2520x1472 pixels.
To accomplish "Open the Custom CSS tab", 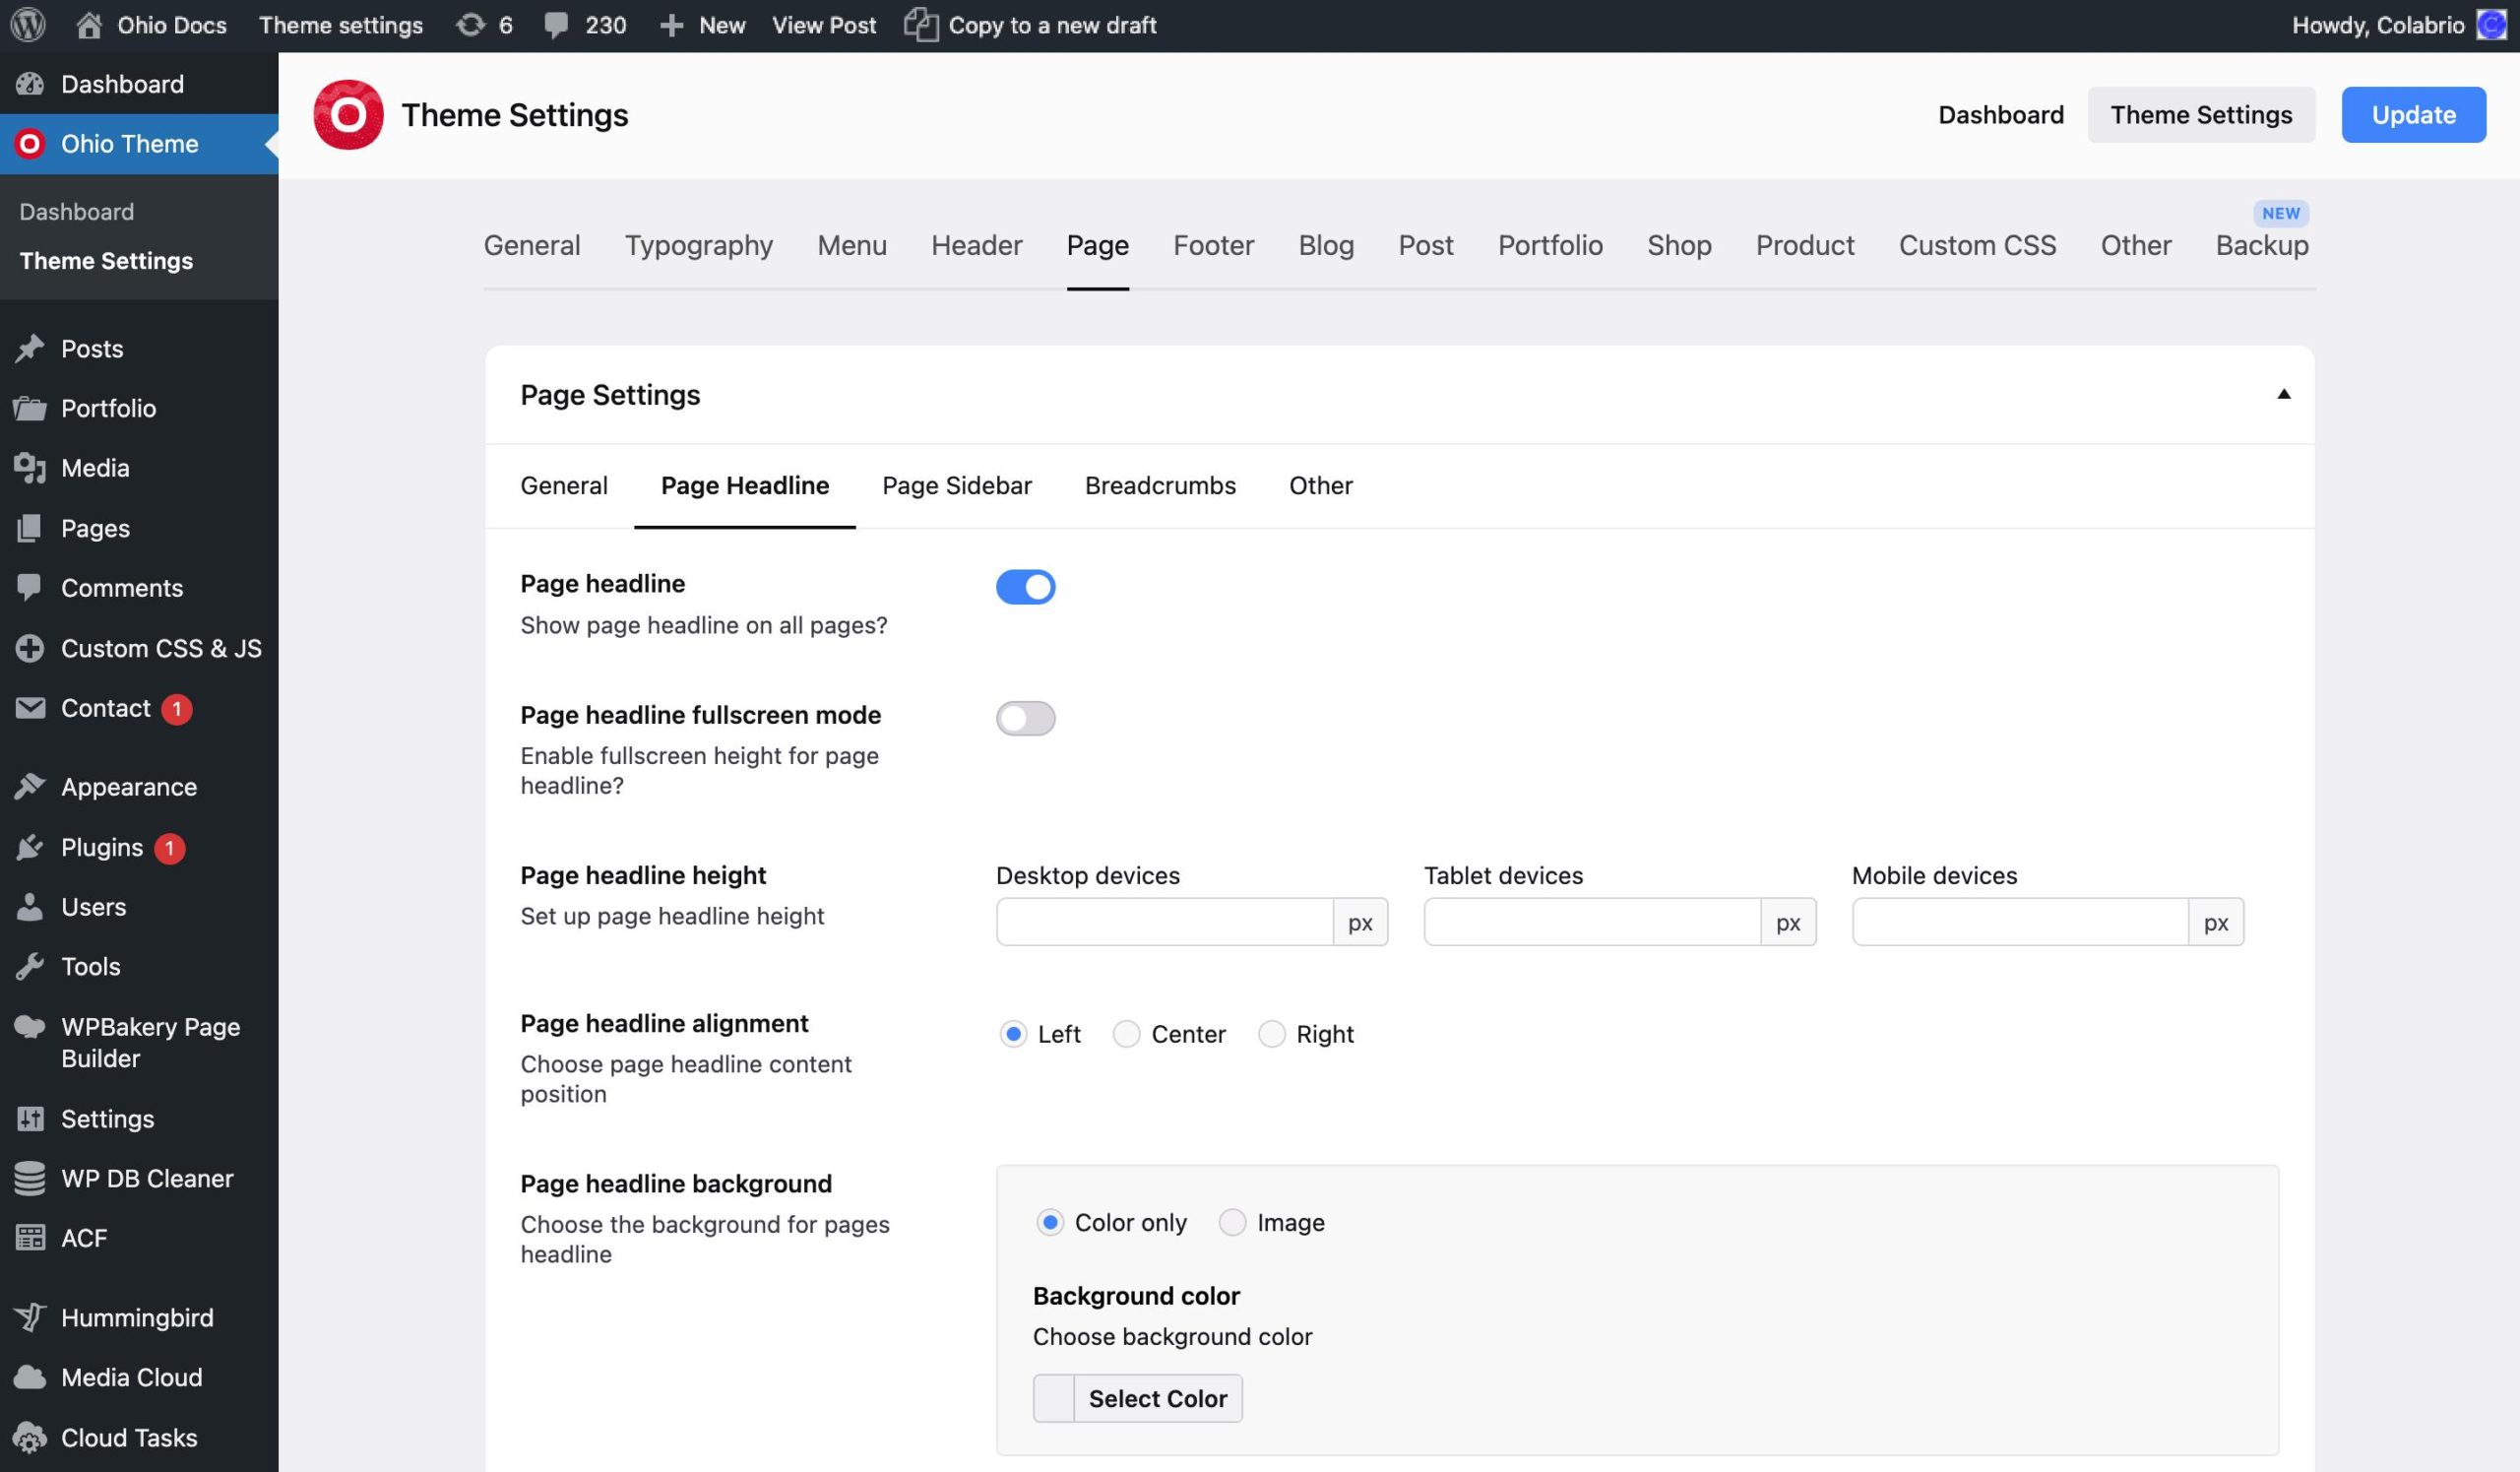I will click(1977, 246).
